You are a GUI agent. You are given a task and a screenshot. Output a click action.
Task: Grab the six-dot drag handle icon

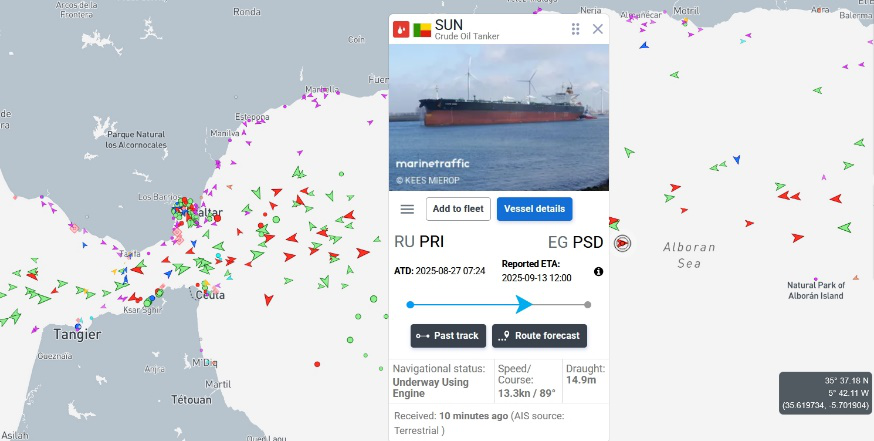pyautogui.click(x=576, y=29)
